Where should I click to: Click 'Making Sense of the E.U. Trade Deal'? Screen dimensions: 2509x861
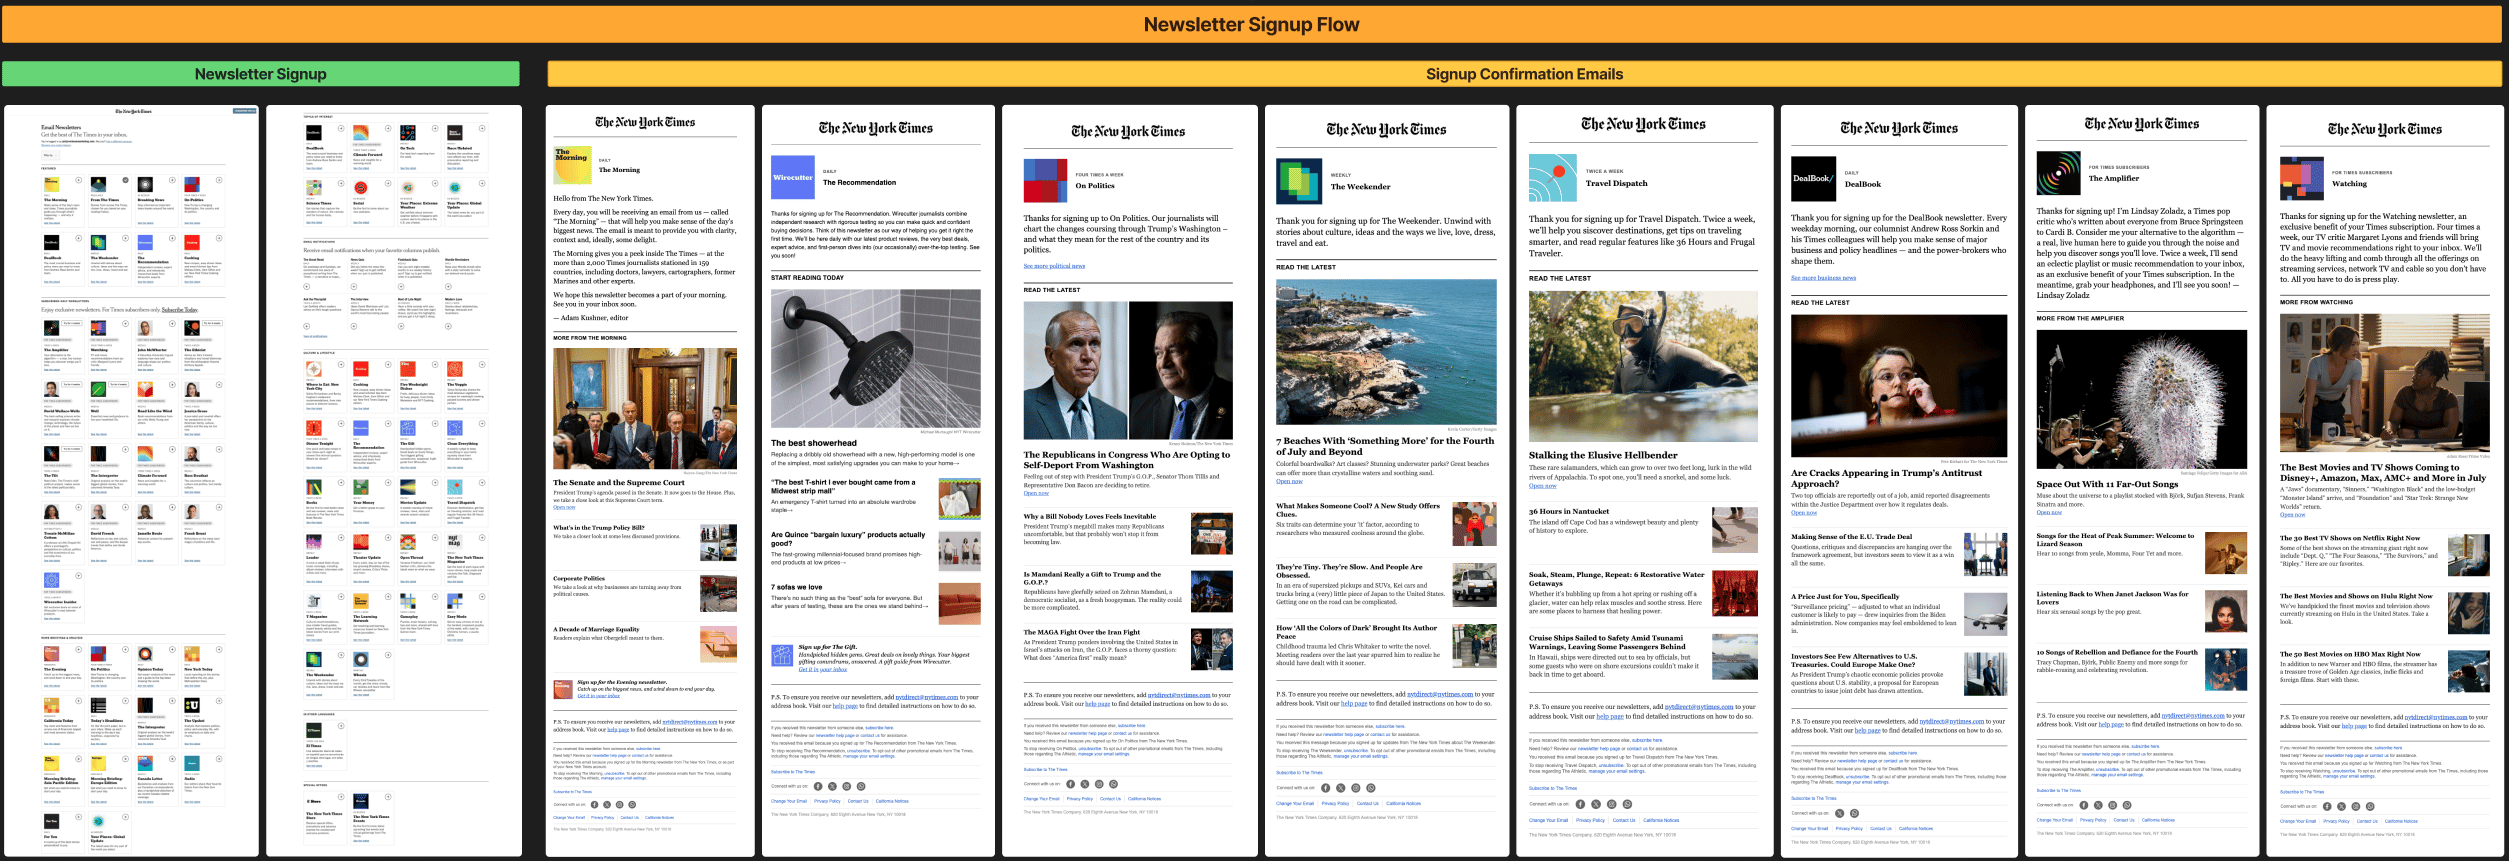click(1851, 537)
